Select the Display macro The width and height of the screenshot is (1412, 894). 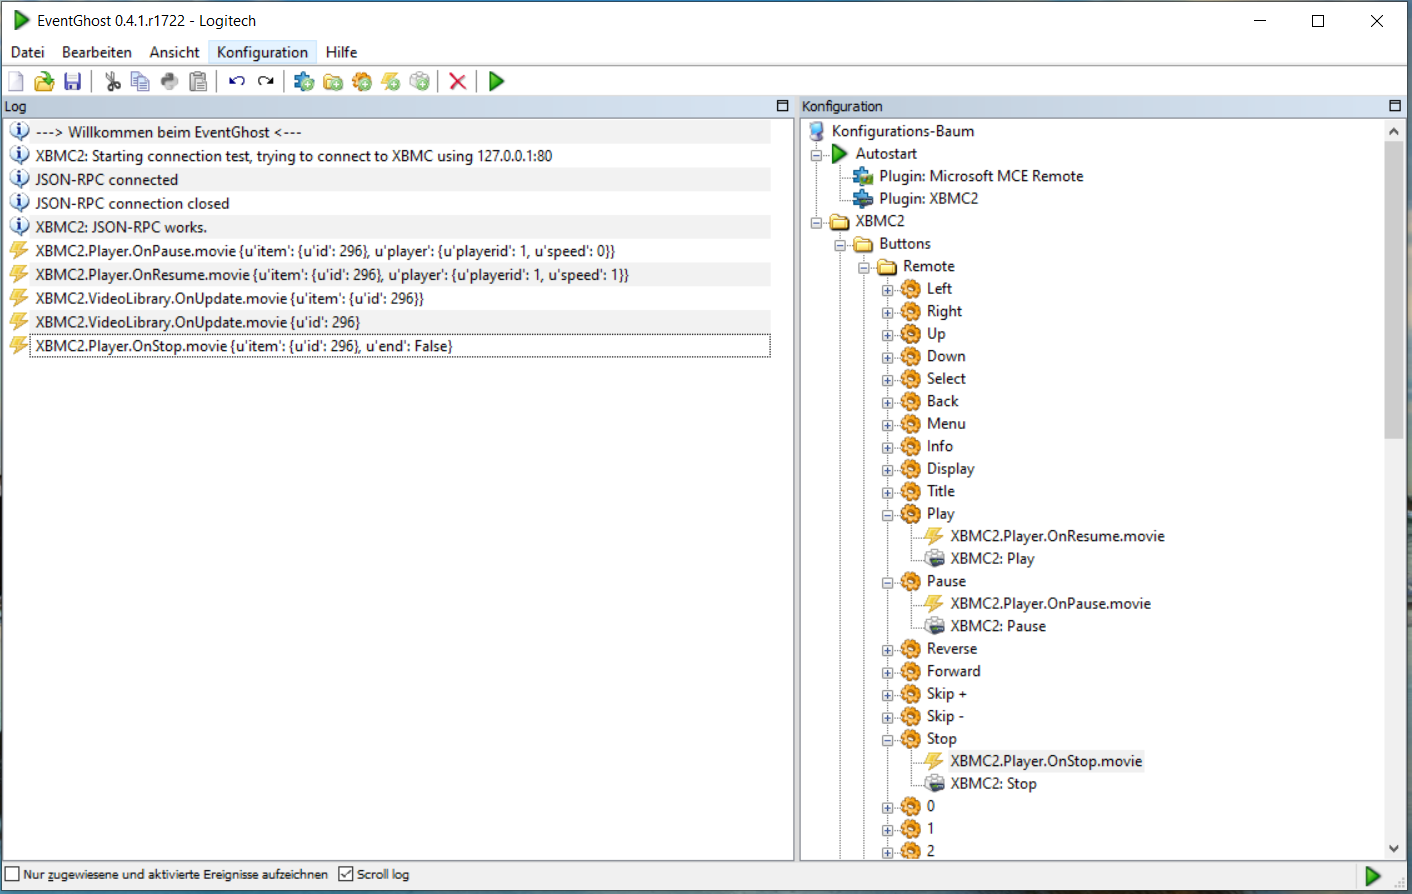coord(950,468)
